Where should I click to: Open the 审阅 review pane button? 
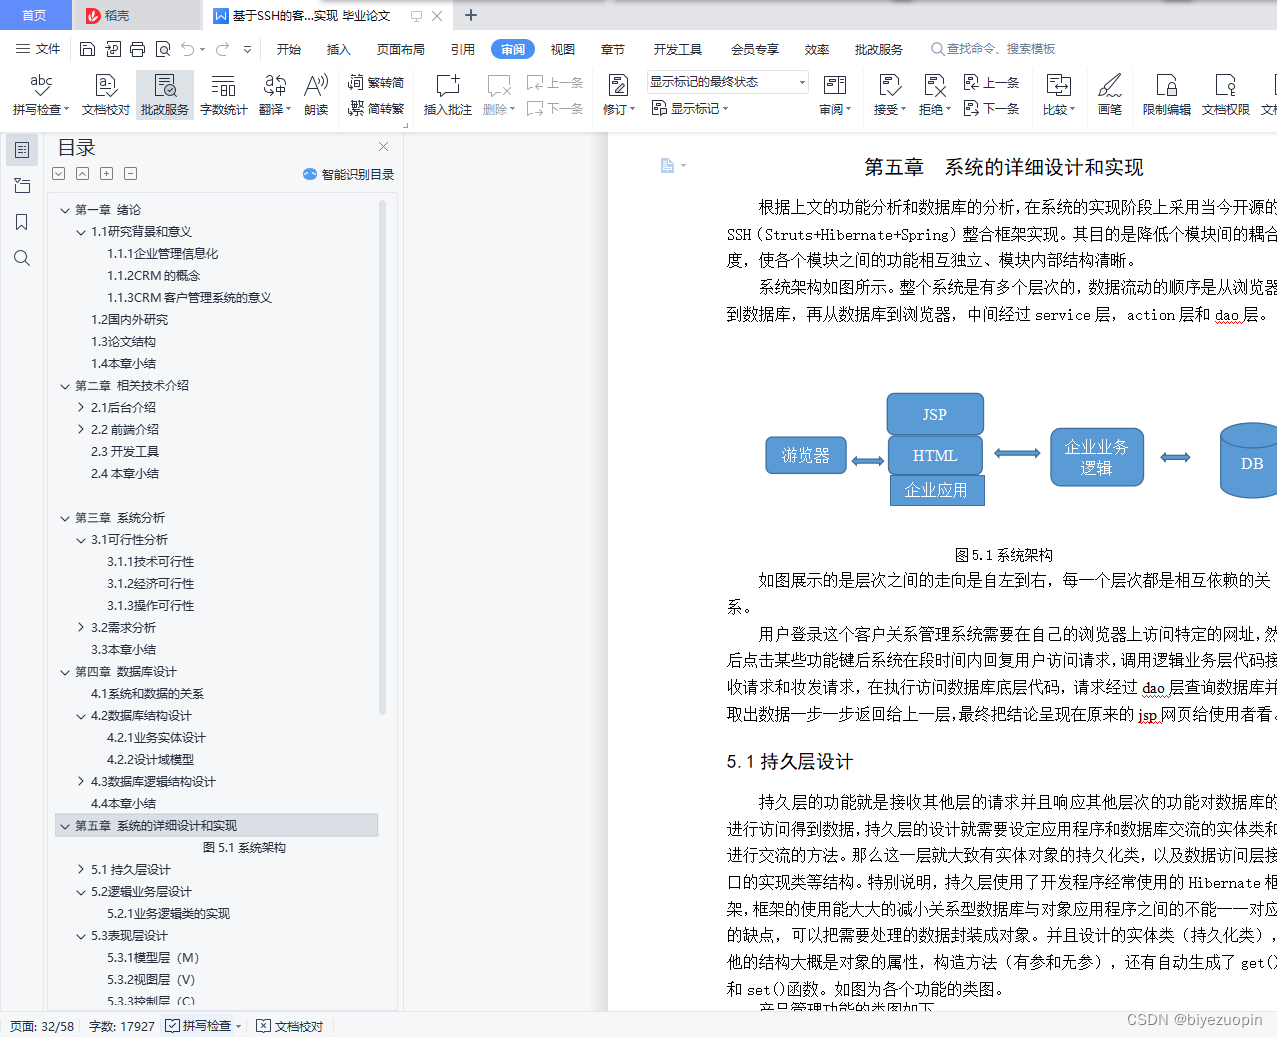click(x=835, y=95)
